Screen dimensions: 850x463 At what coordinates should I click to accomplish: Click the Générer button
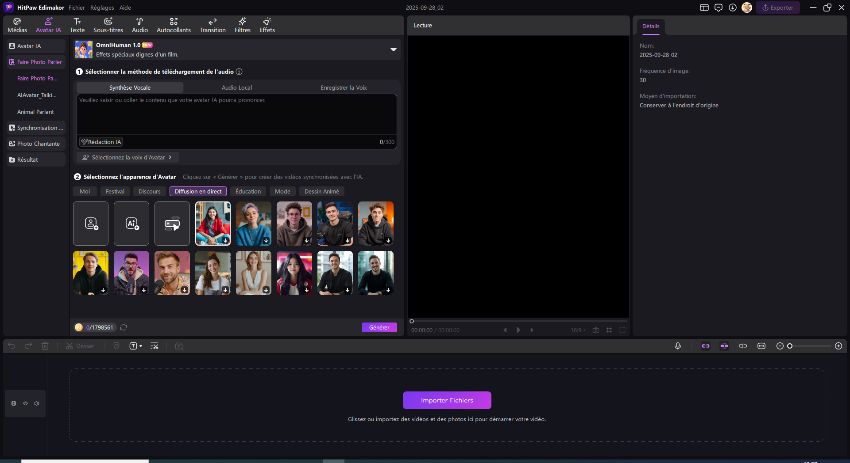[x=379, y=327]
